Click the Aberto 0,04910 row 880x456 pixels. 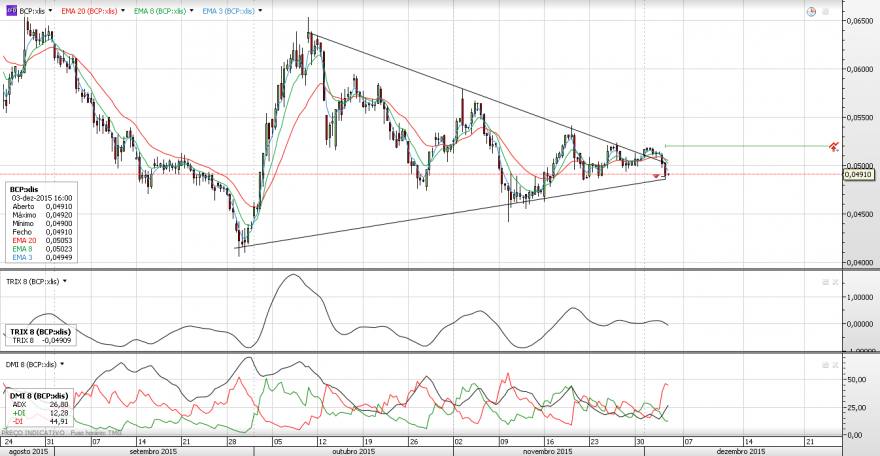[42, 206]
